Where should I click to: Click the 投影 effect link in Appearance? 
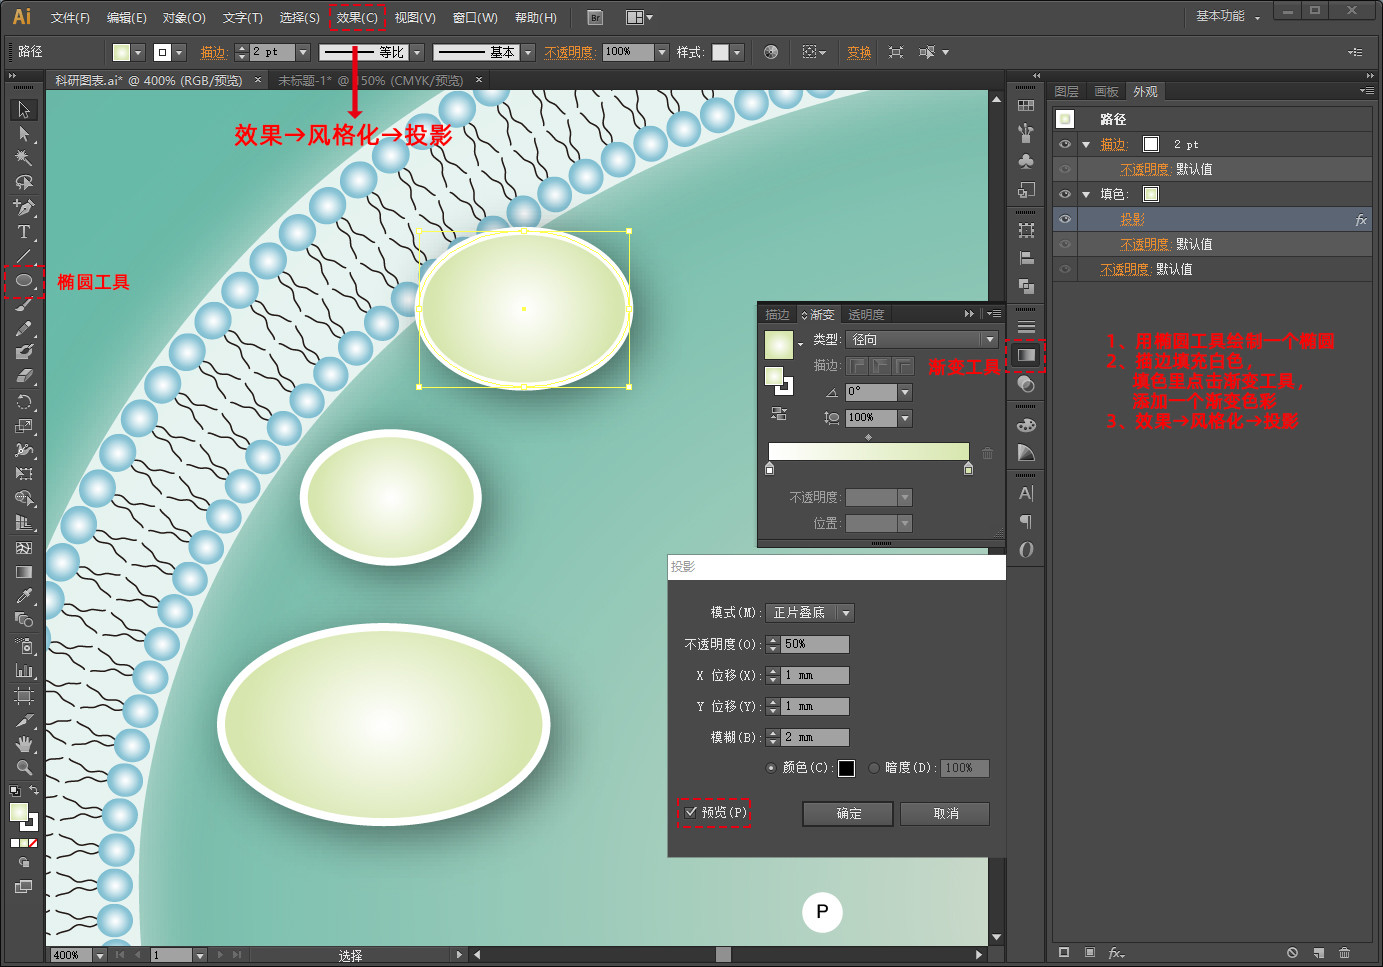pos(1132,220)
